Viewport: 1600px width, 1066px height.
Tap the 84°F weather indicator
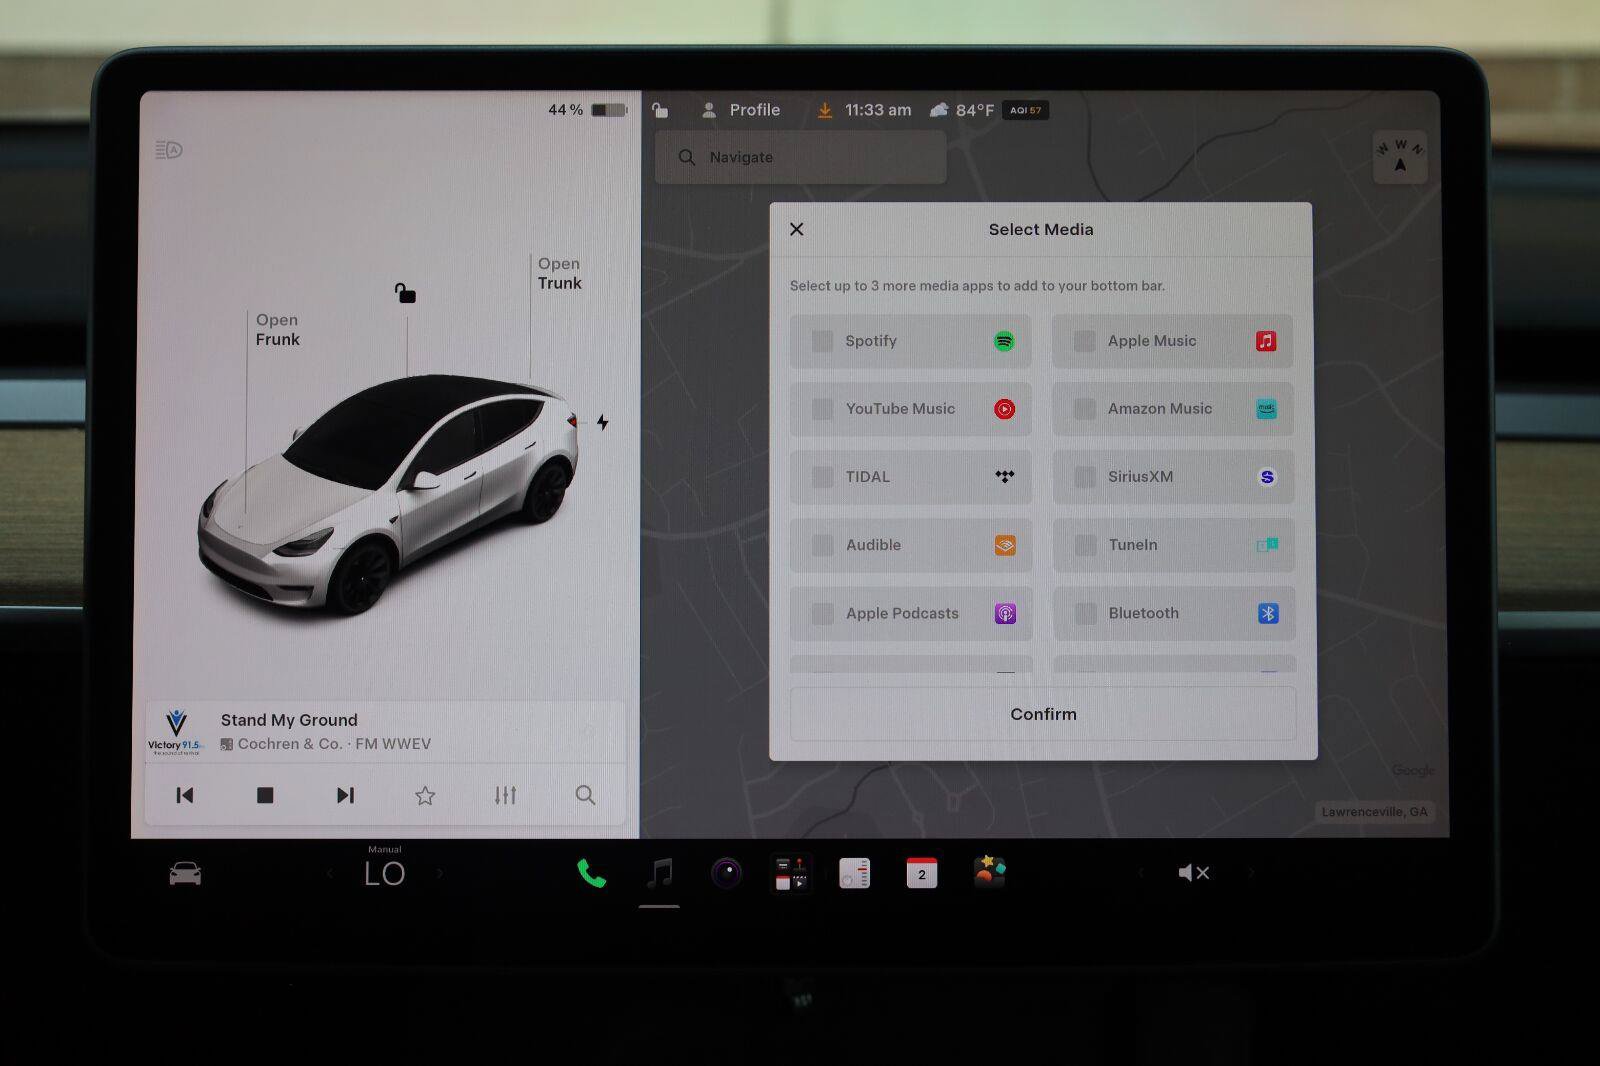point(963,110)
